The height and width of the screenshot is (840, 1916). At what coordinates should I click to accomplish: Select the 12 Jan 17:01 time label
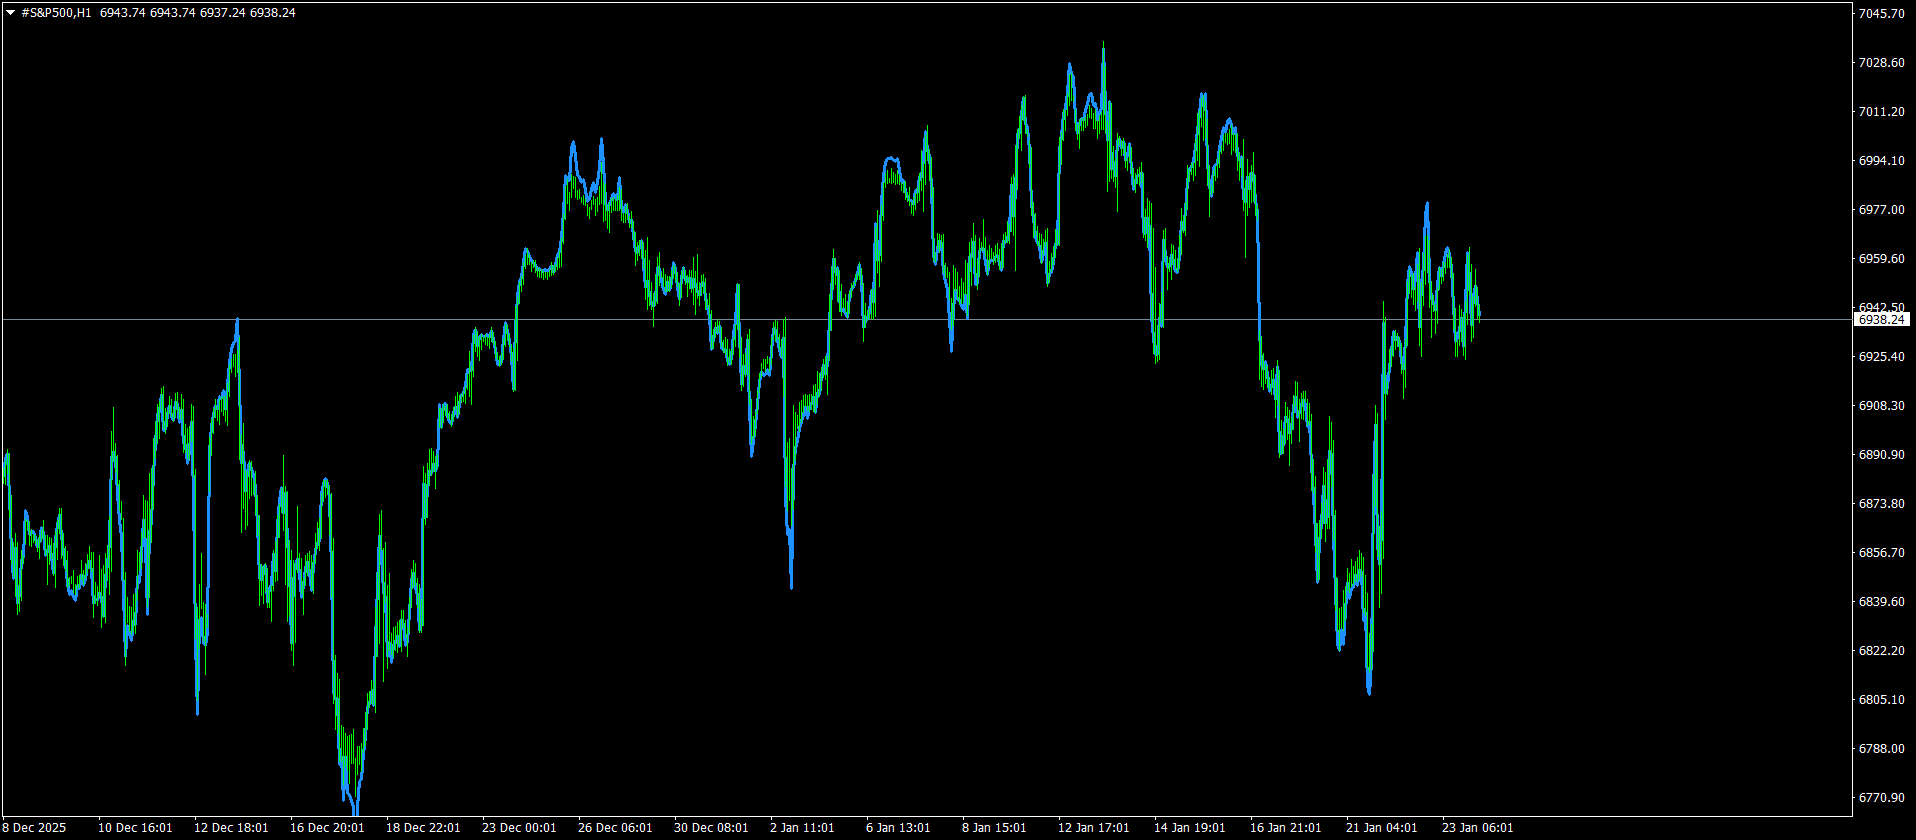1094,828
